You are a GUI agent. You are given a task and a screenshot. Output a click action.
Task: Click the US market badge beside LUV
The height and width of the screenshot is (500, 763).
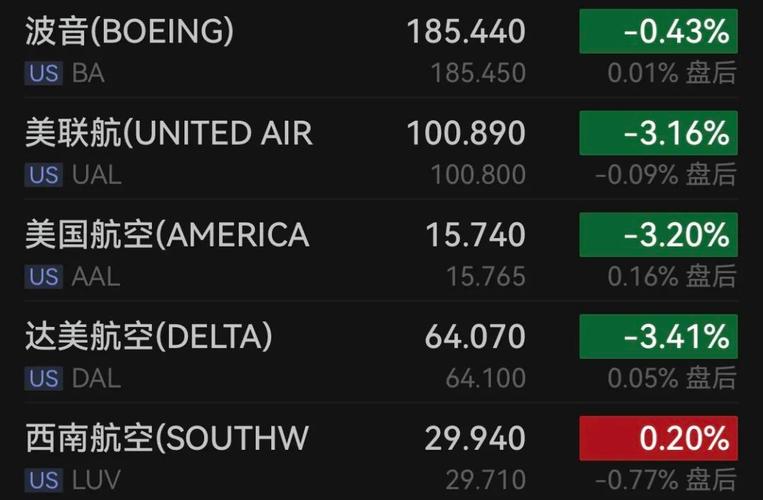click(44, 480)
